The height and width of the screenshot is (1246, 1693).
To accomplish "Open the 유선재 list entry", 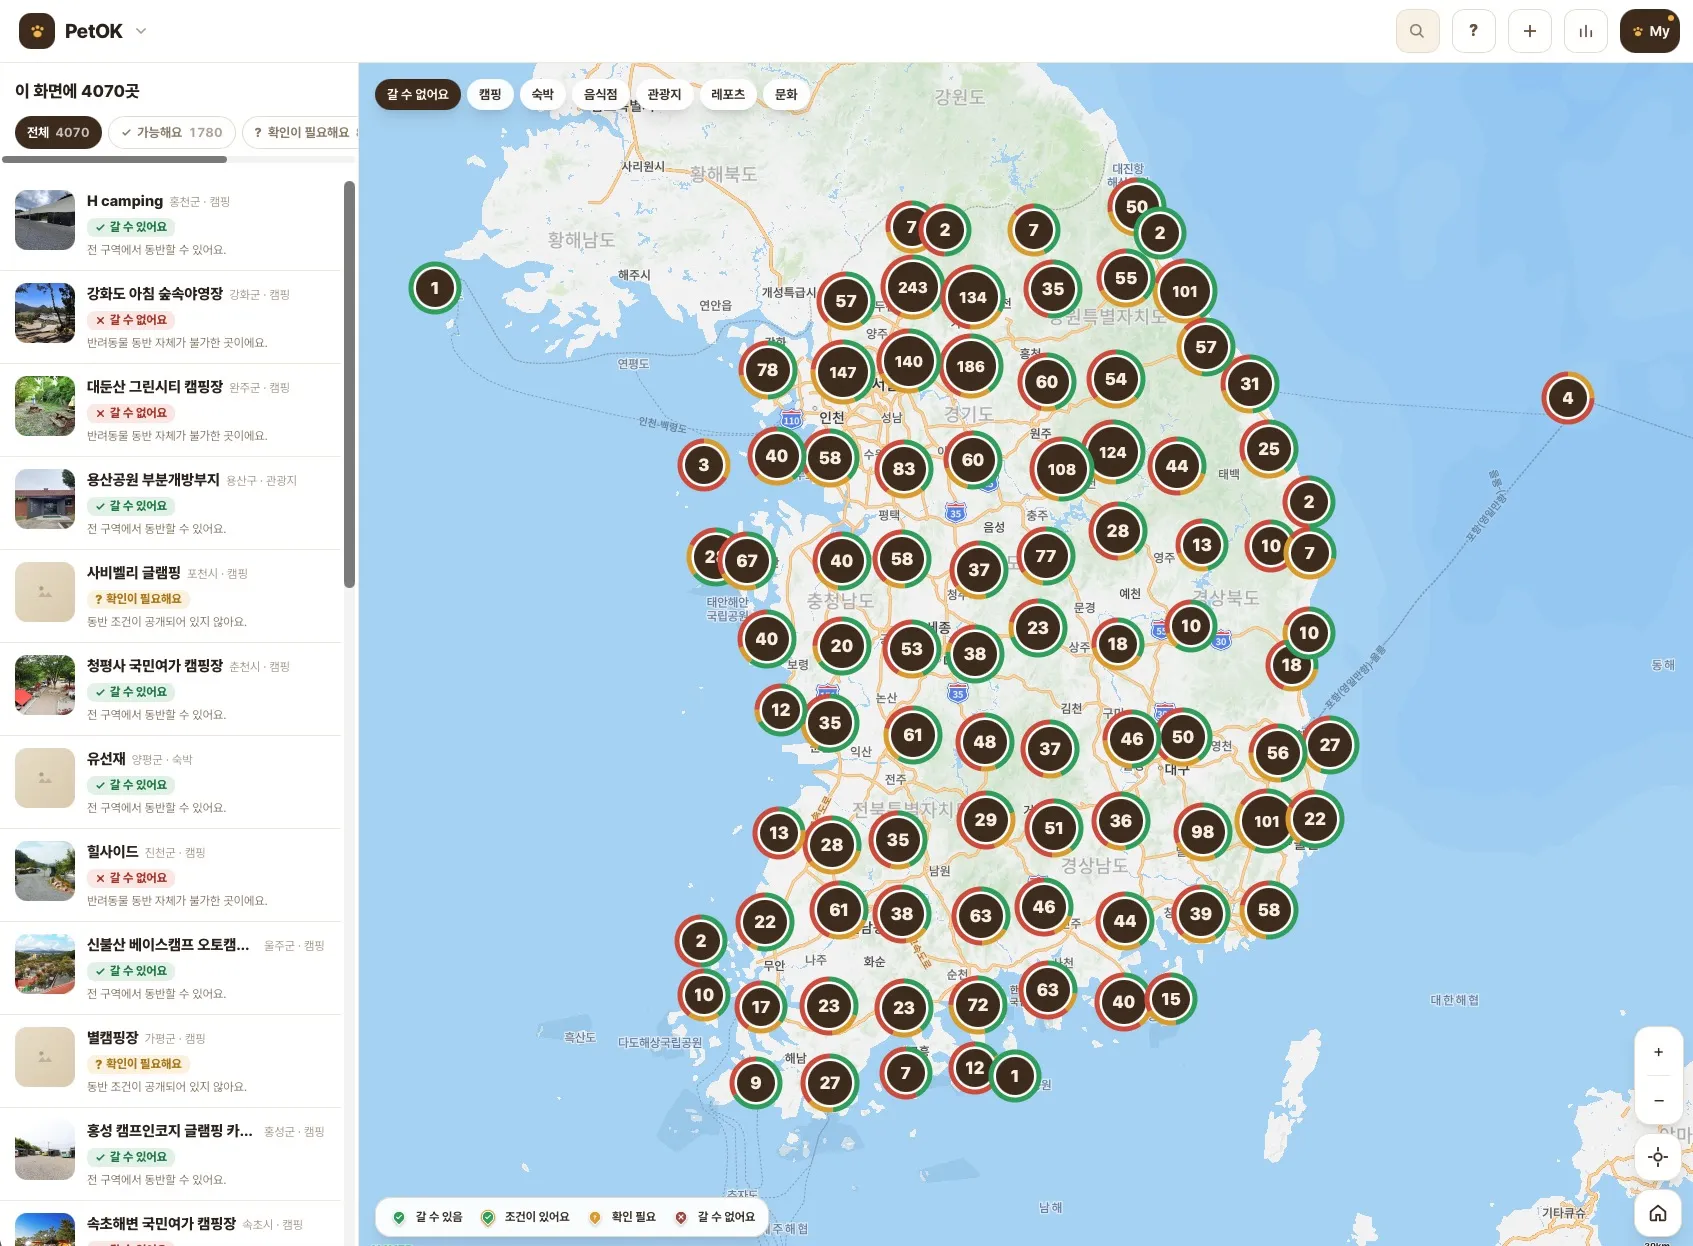I will tap(171, 782).
